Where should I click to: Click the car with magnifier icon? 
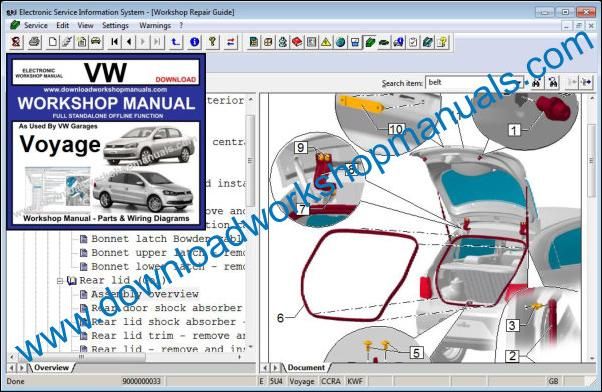[x=398, y=42]
